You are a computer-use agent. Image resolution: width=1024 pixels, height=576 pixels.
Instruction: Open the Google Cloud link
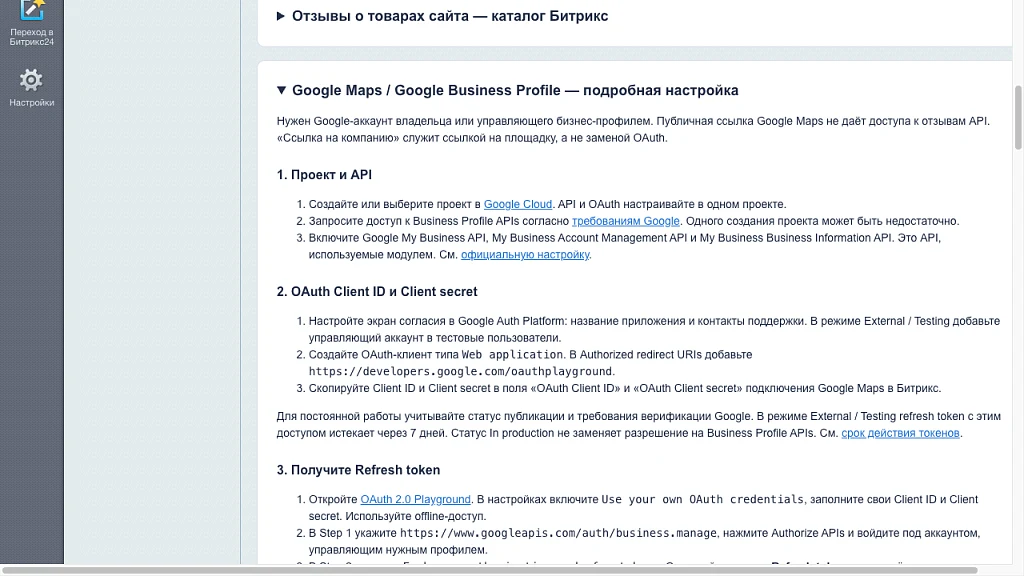518,204
